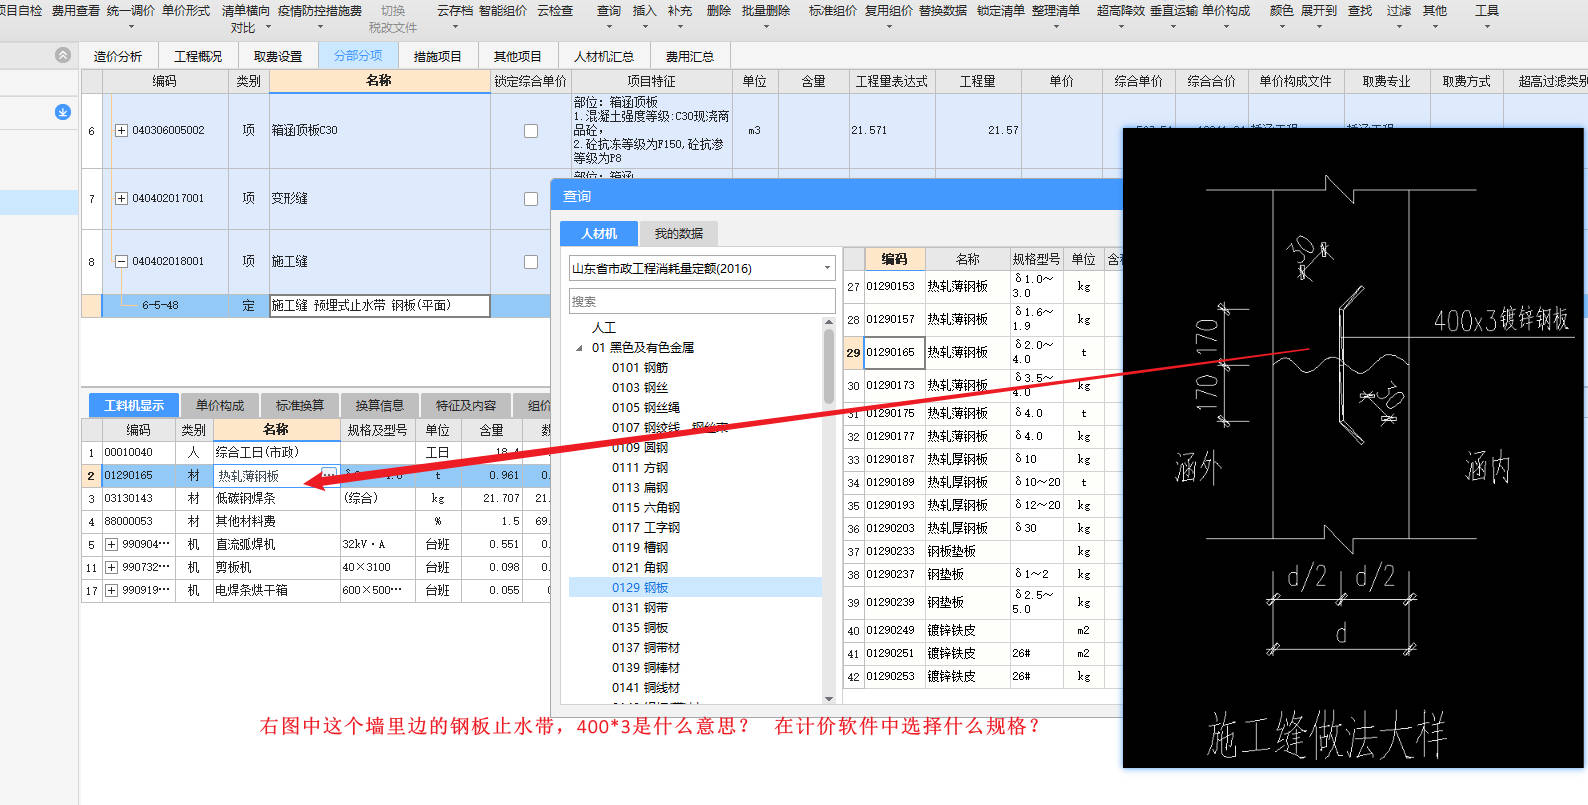Image resolution: width=1588 pixels, height=805 pixels.
Task: Click the tree panel vertical scrollbar in 查询 dialog
Action: 829,365
